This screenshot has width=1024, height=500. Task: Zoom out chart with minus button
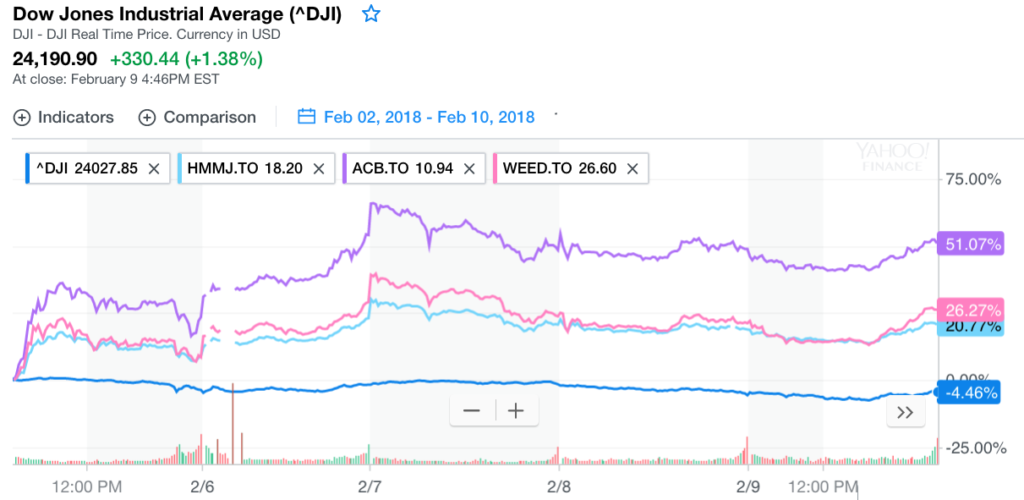(472, 411)
